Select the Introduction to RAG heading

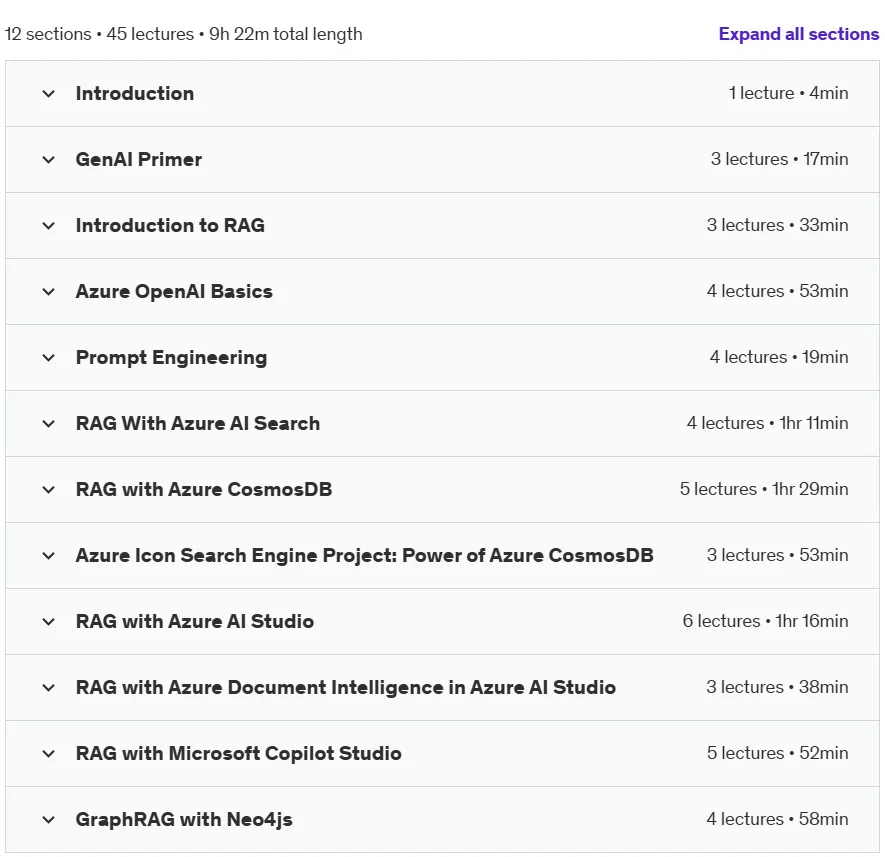(170, 225)
